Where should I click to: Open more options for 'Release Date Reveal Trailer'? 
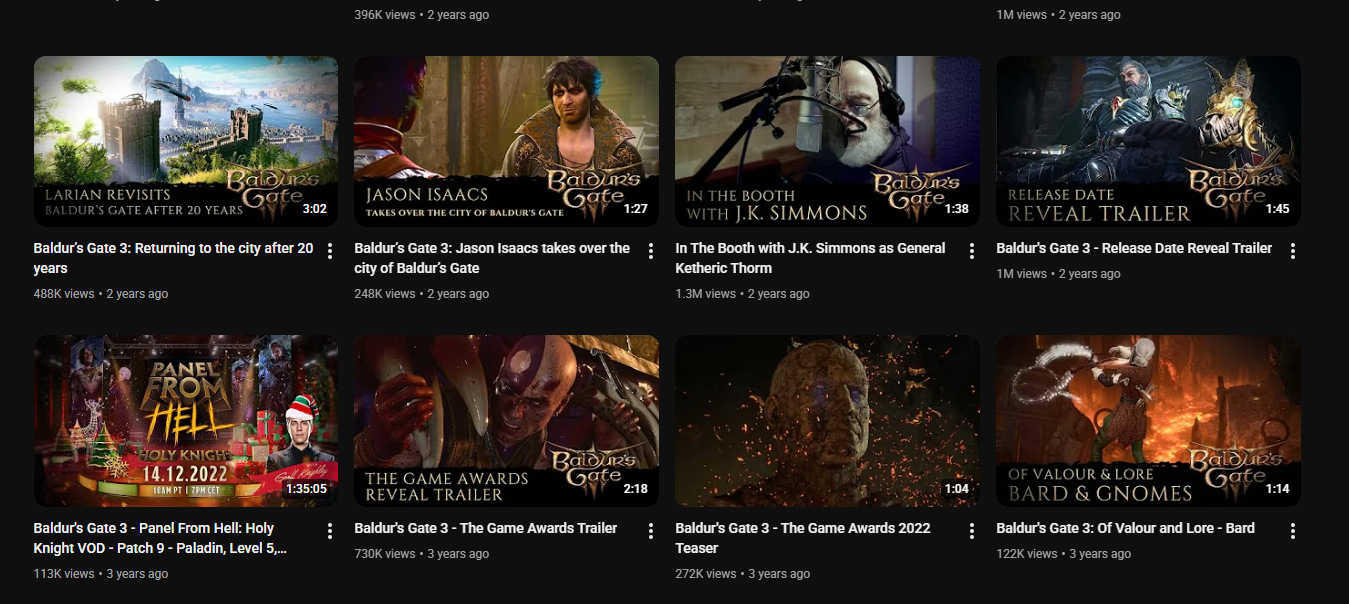(x=1293, y=251)
